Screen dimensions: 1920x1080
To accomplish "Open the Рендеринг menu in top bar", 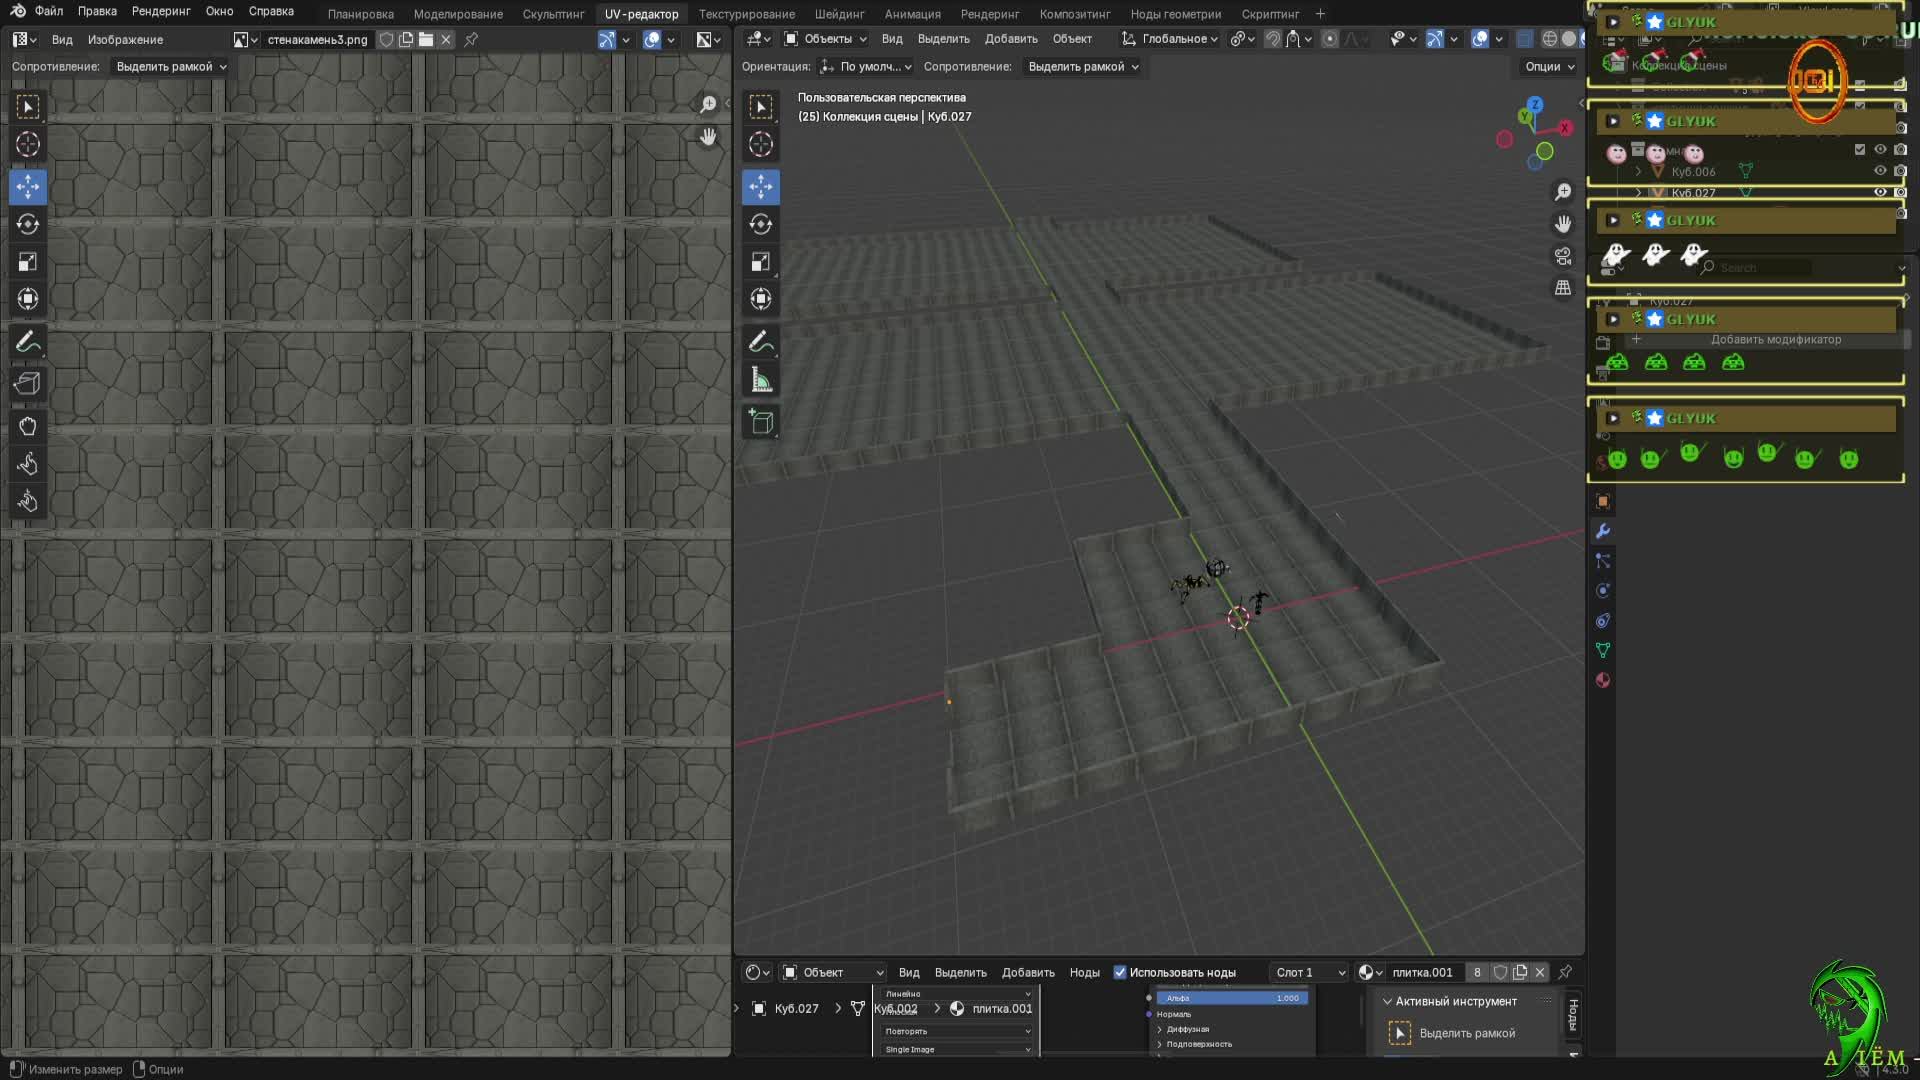I will click(160, 11).
